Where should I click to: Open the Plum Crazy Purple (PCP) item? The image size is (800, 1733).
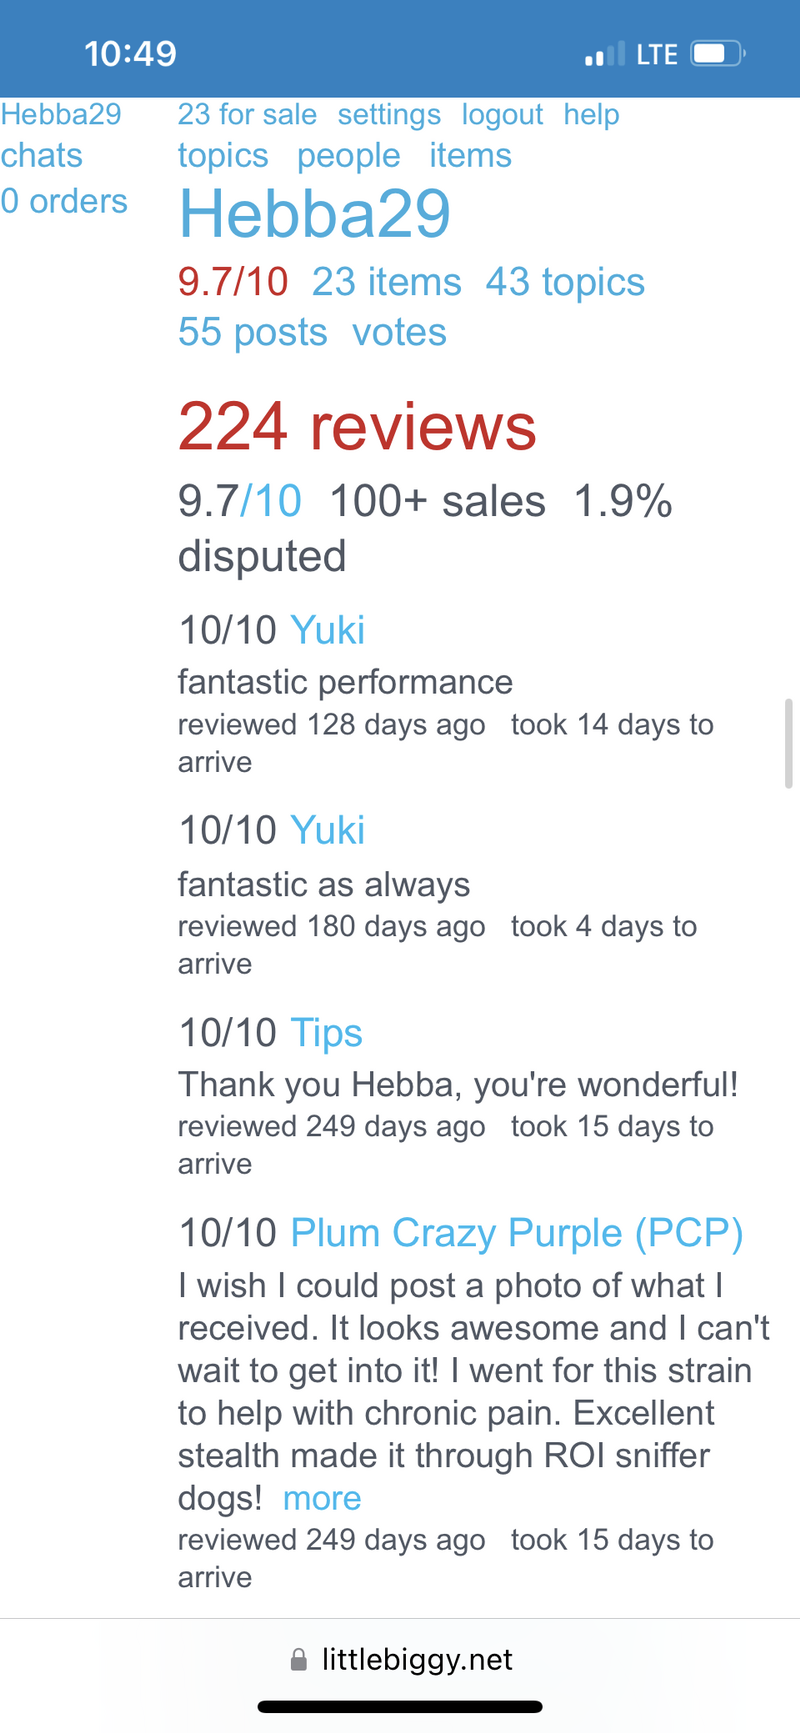coord(516,1233)
